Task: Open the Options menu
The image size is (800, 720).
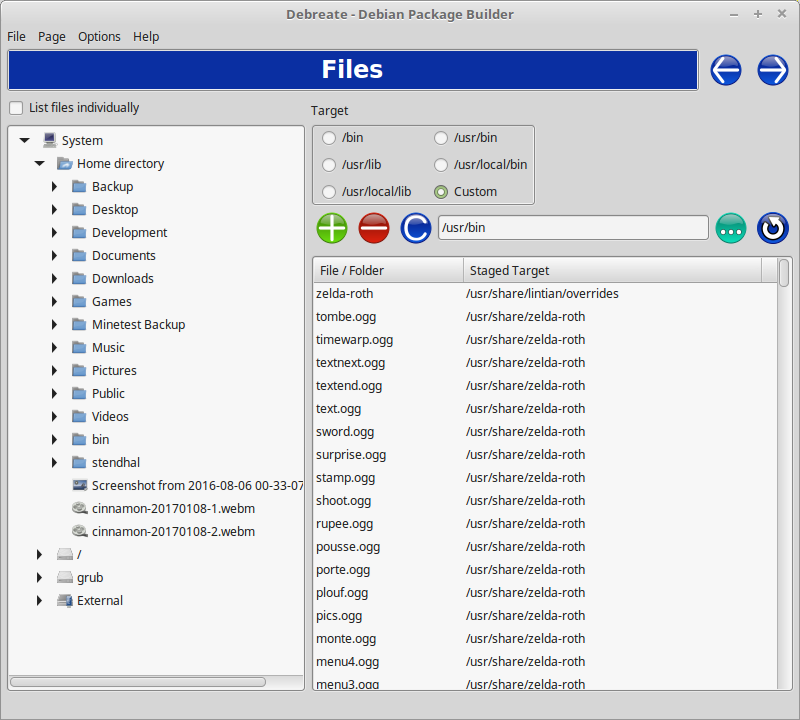Action: click(99, 36)
